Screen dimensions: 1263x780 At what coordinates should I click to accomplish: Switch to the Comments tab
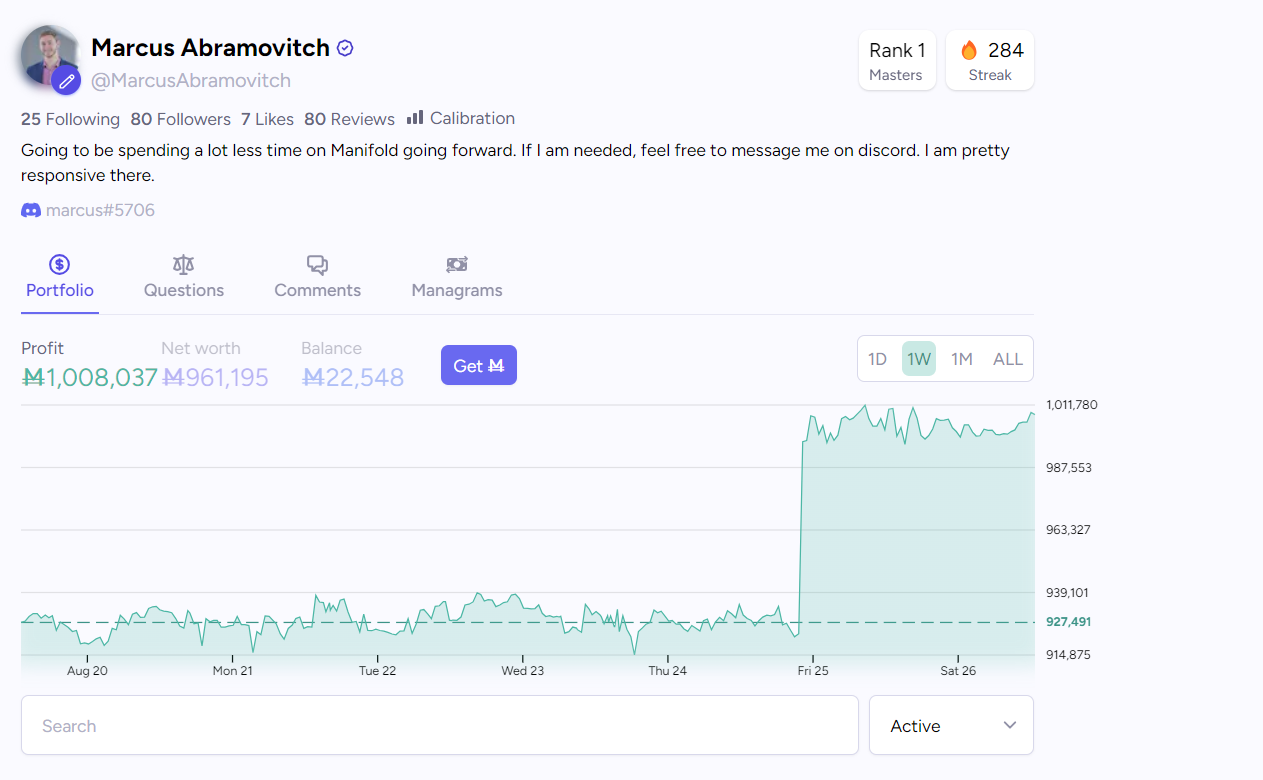coord(318,277)
